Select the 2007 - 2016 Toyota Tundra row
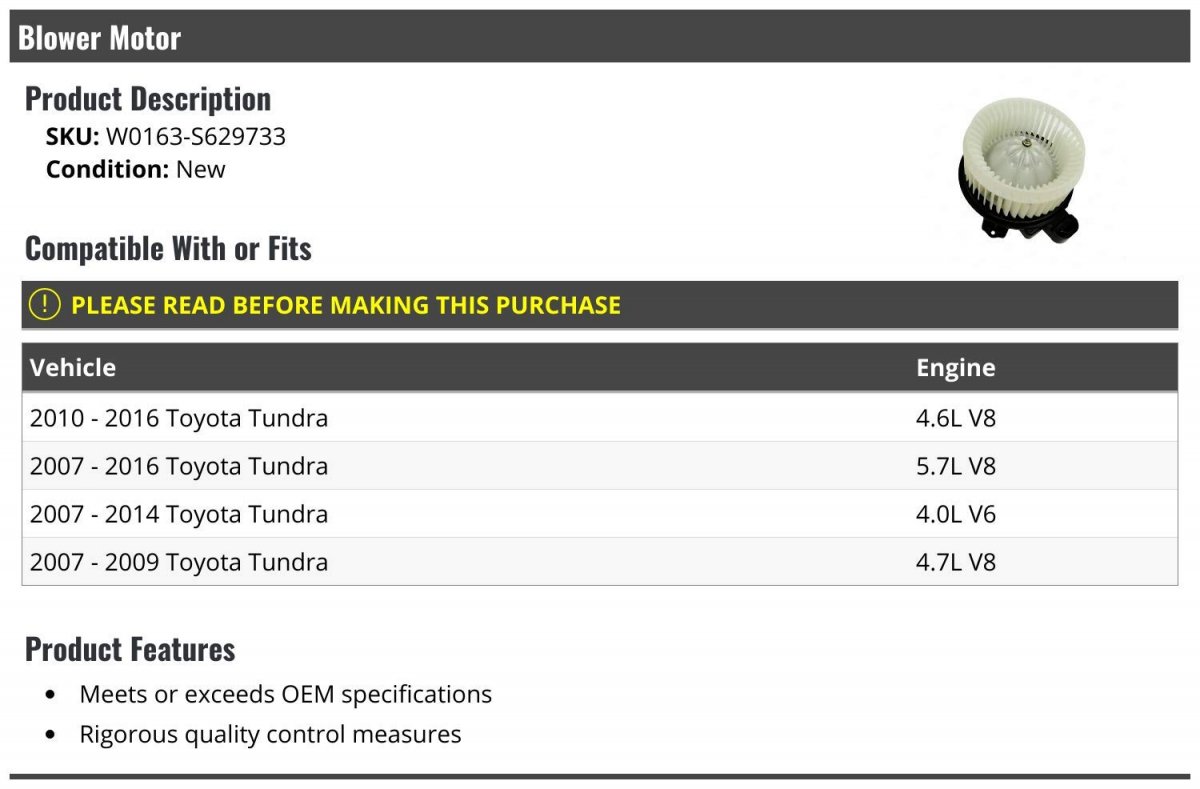The height and width of the screenshot is (789, 1200). (x=600, y=465)
